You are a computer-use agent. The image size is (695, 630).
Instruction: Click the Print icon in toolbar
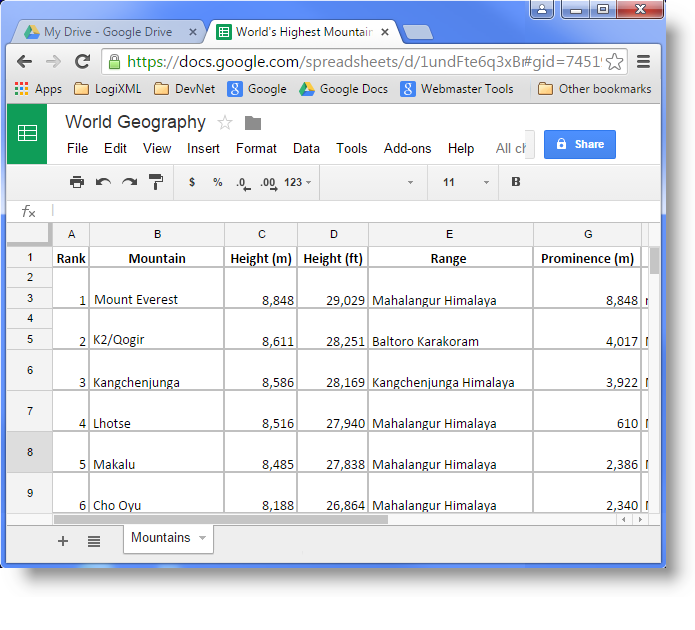click(77, 182)
